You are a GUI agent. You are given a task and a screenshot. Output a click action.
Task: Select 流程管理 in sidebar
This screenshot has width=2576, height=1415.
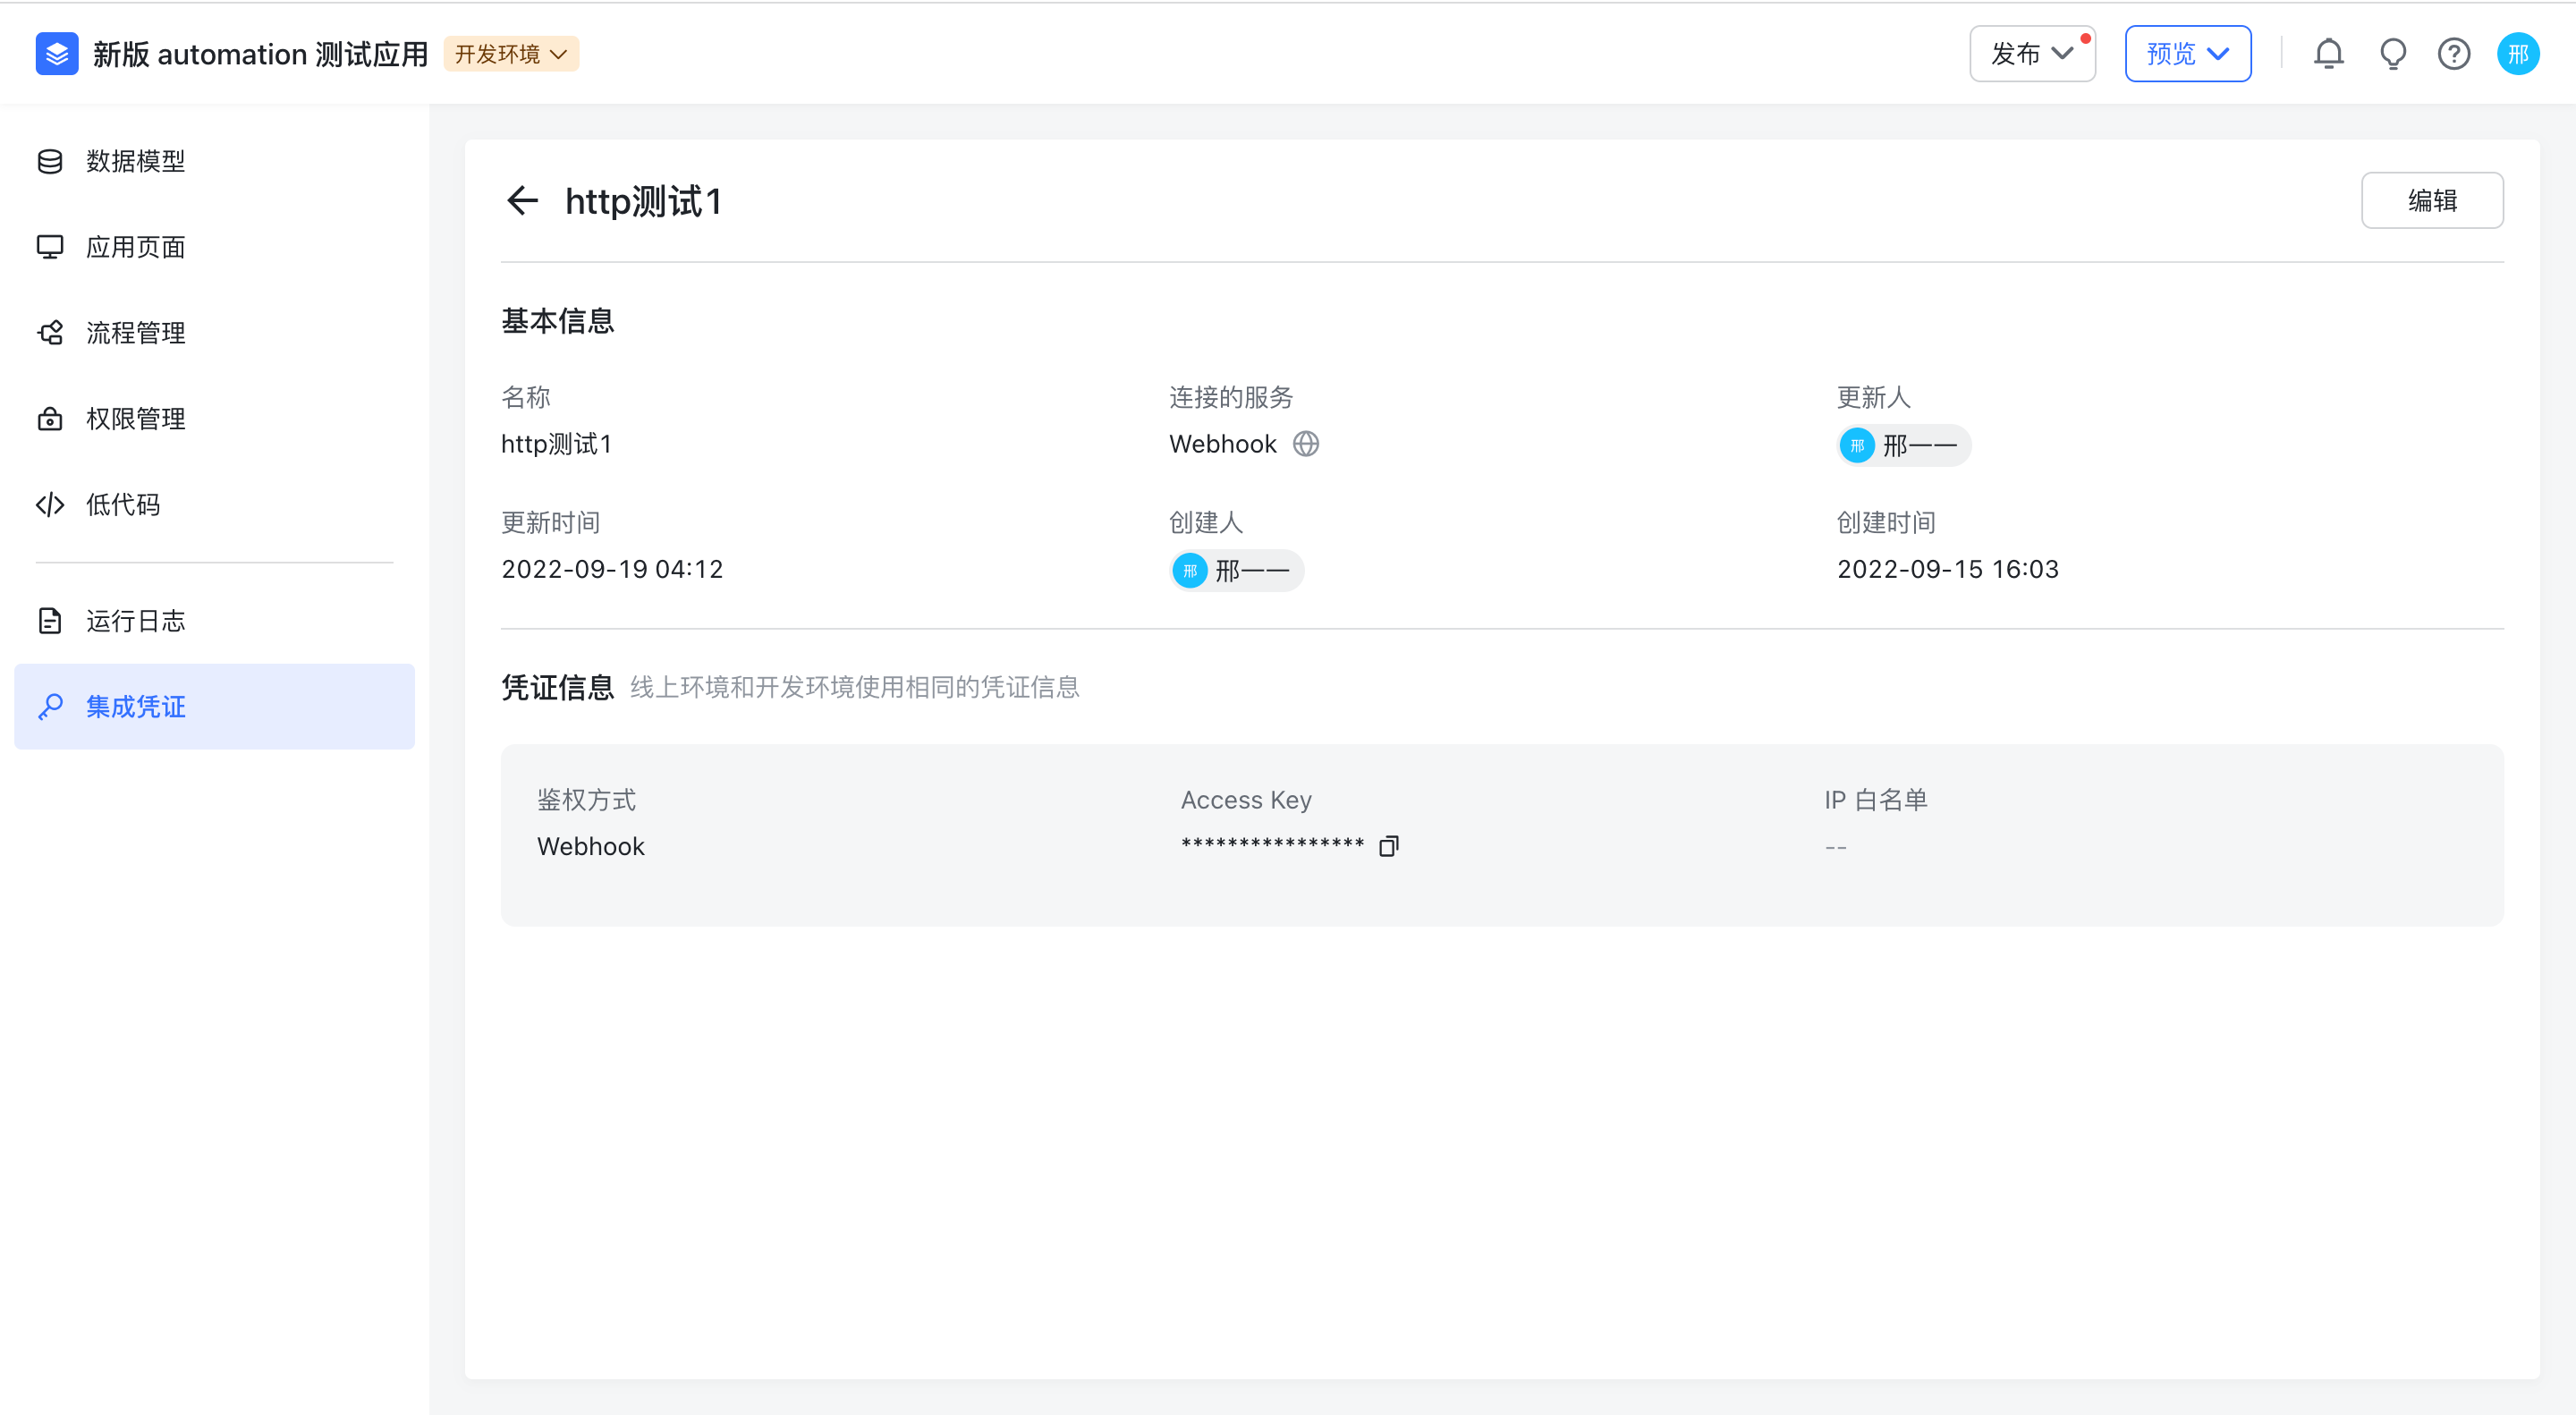[135, 333]
